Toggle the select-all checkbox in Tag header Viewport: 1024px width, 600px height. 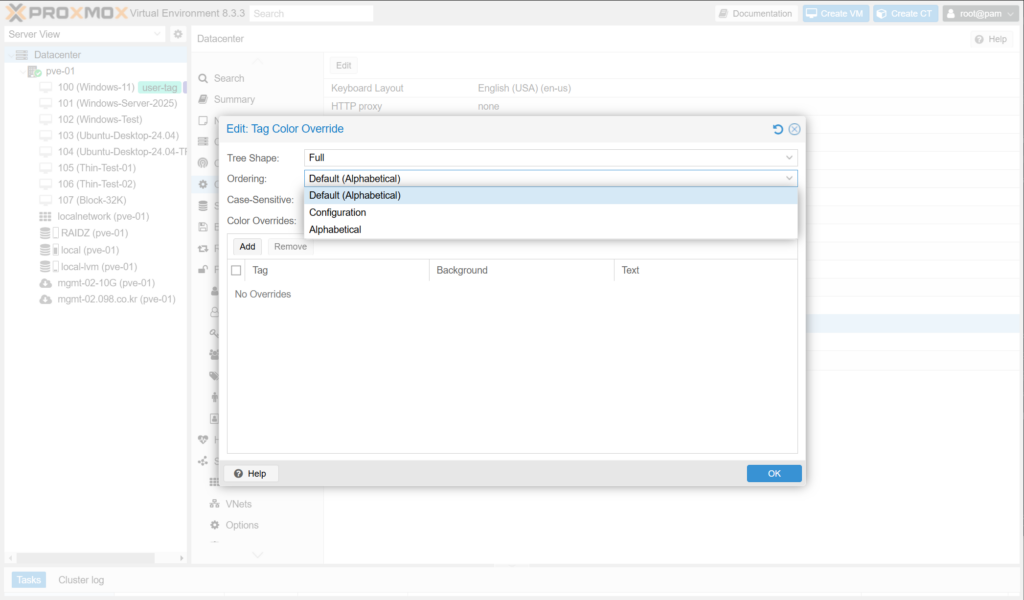(236, 270)
